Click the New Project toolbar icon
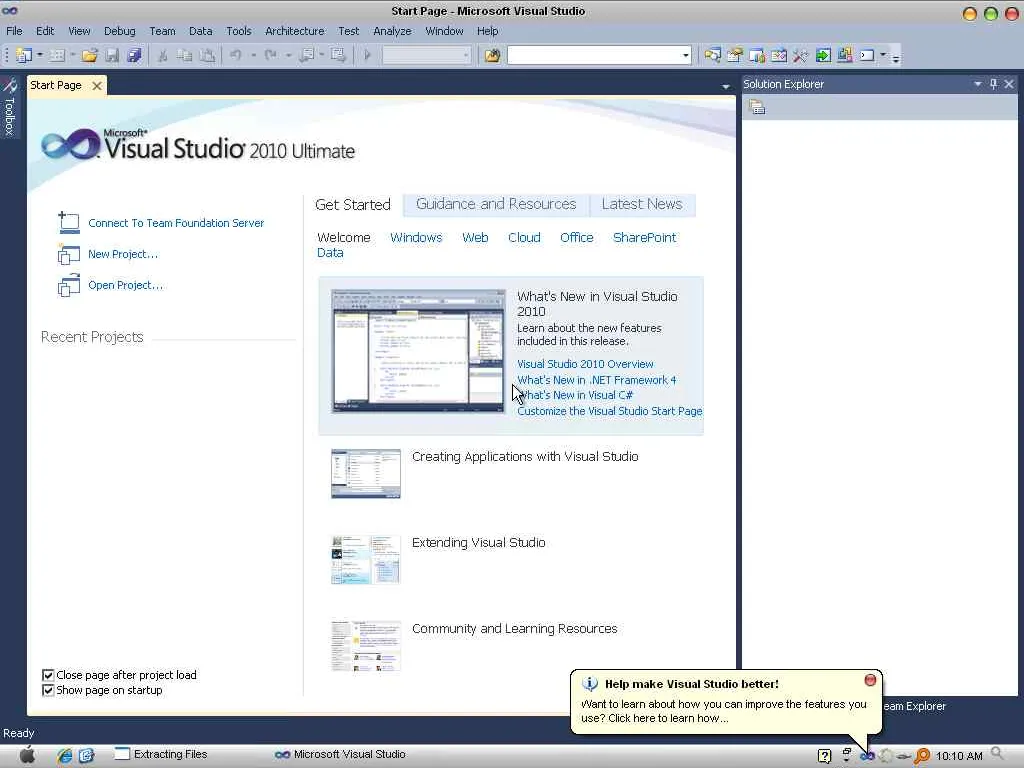This screenshot has width=1024, height=768. point(24,56)
